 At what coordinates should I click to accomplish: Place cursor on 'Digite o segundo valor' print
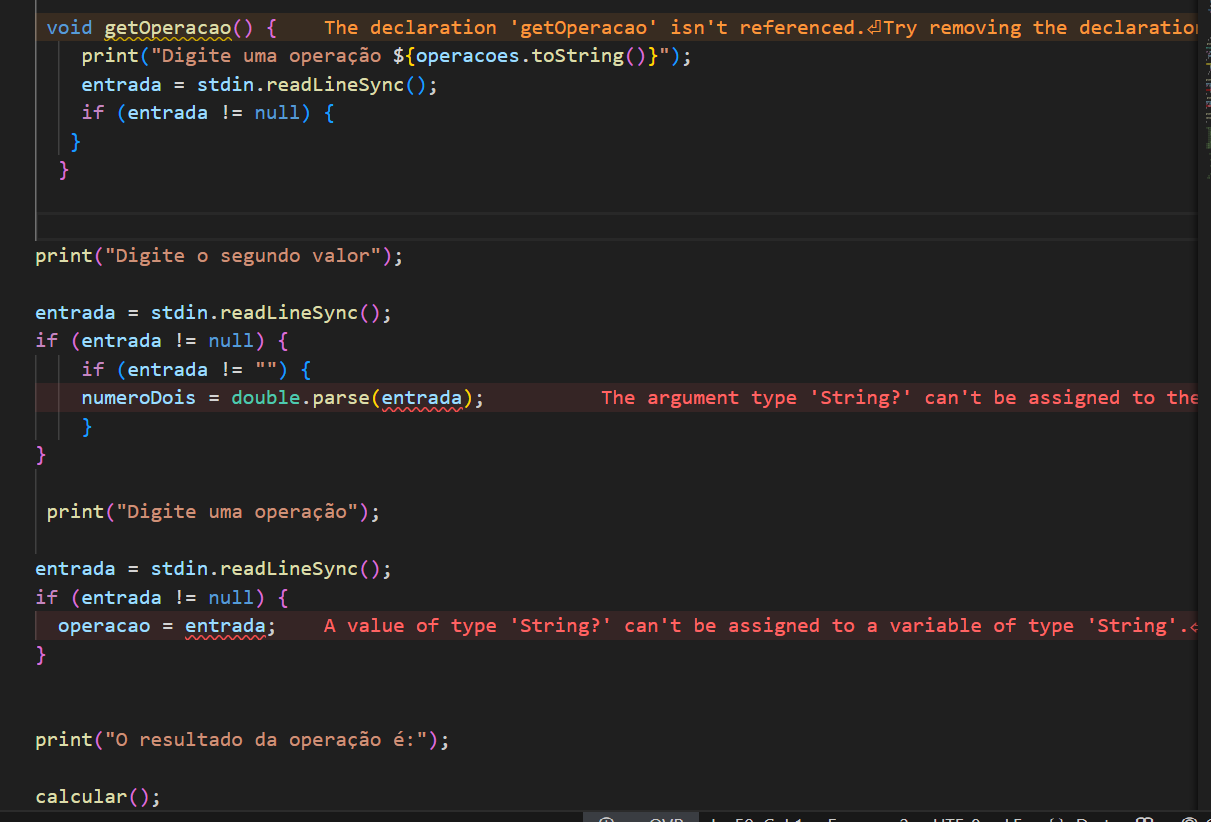(218, 256)
